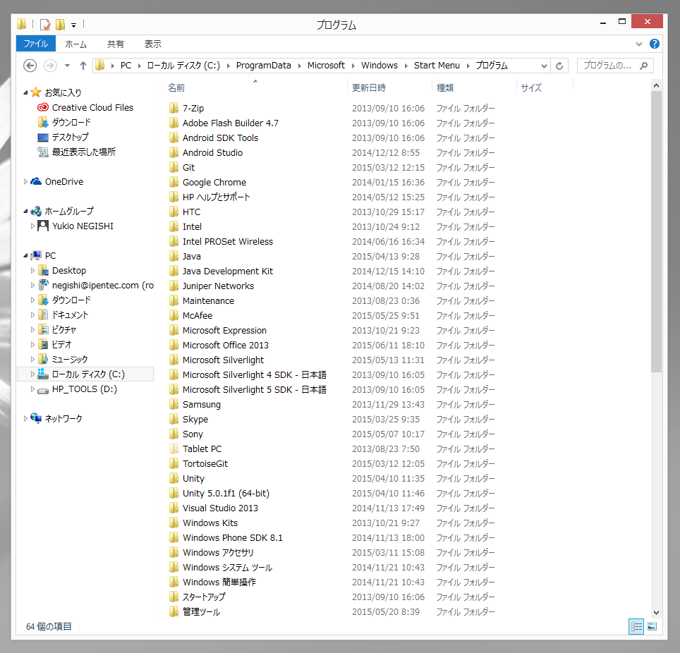The height and width of the screenshot is (653, 680).
Task: Sort by 更新日時 column header
Action: tap(389, 88)
